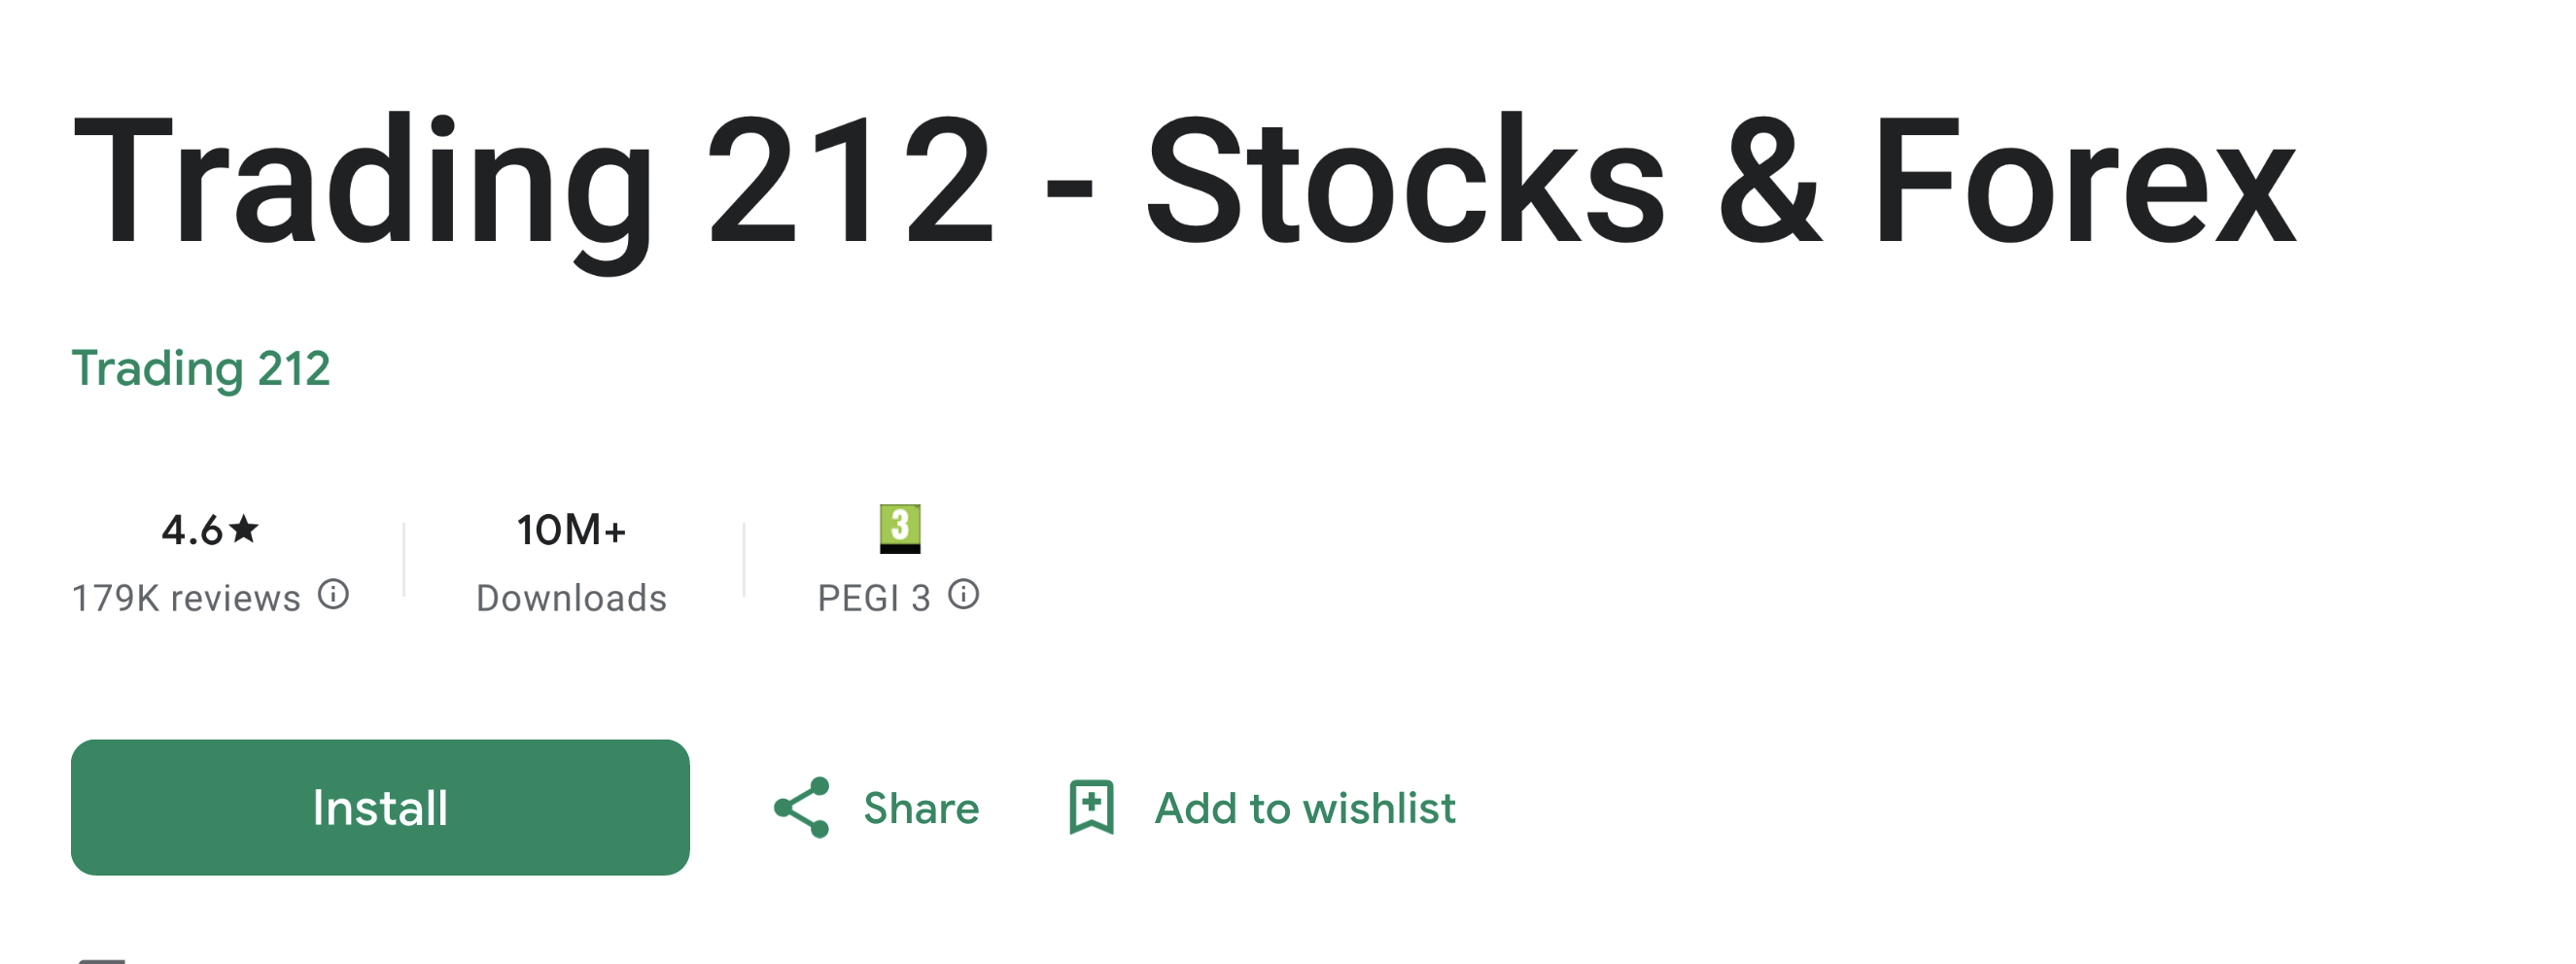Click info icon next to PEGI 3
The width and height of the screenshot is (2576, 964).
(964, 595)
